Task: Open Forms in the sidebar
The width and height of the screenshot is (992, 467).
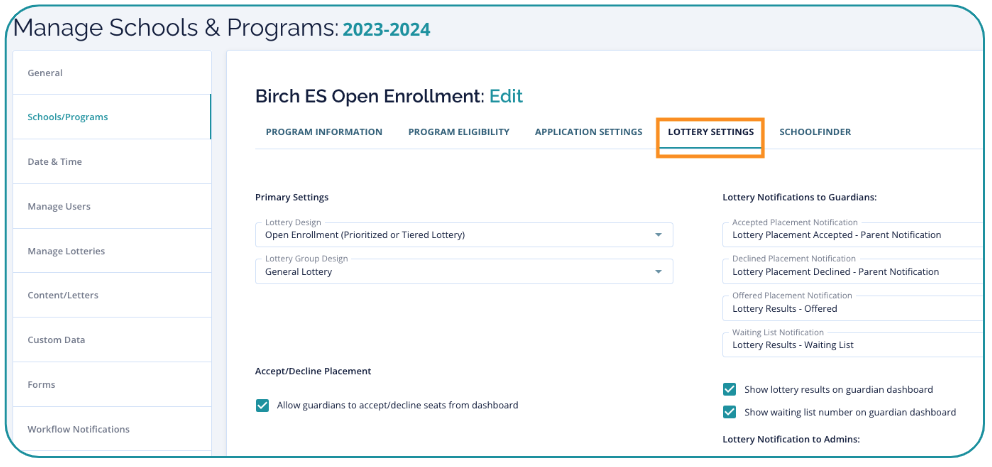Action: click(42, 385)
